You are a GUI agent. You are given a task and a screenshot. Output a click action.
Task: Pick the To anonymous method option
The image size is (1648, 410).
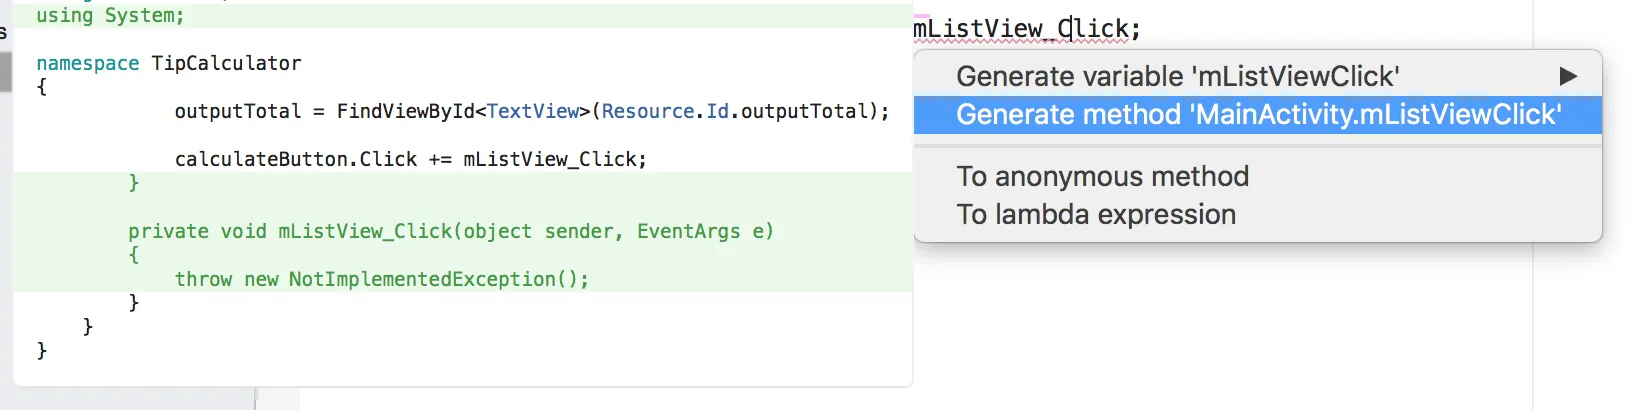[1102, 176]
